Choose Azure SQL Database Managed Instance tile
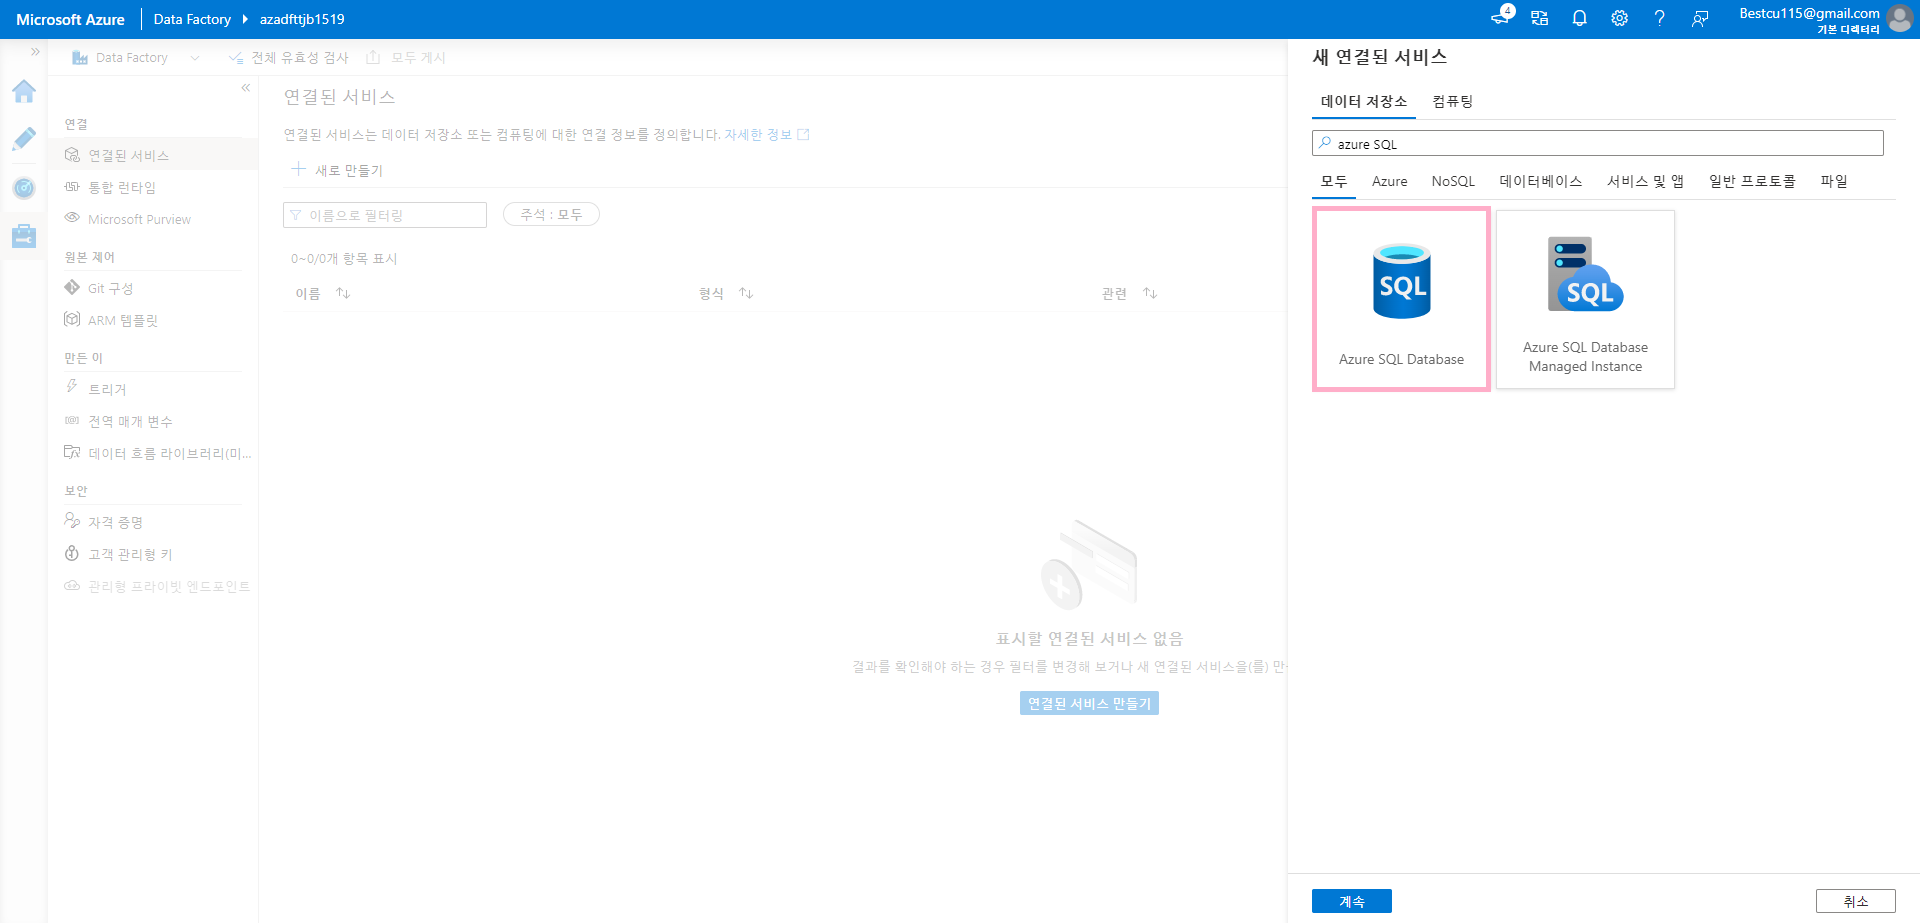The width and height of the screenshot is (1920, 923). tap(1585, 299)
